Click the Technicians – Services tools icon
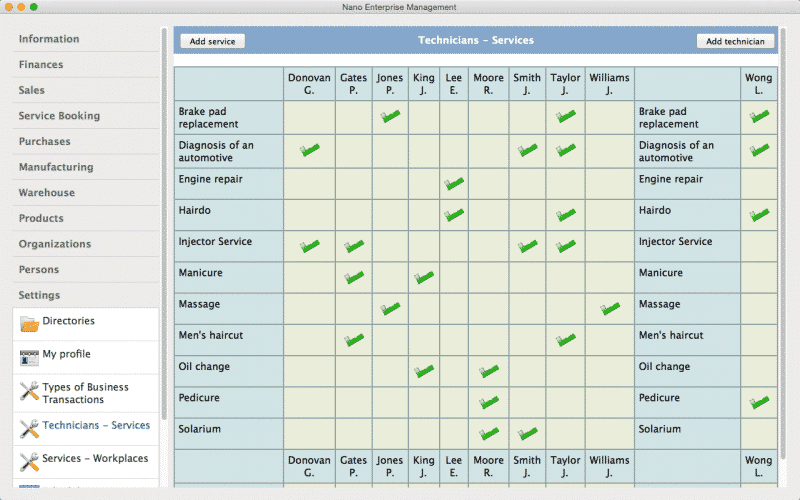The width and height of the screenshot is (800, 500). 29,428
